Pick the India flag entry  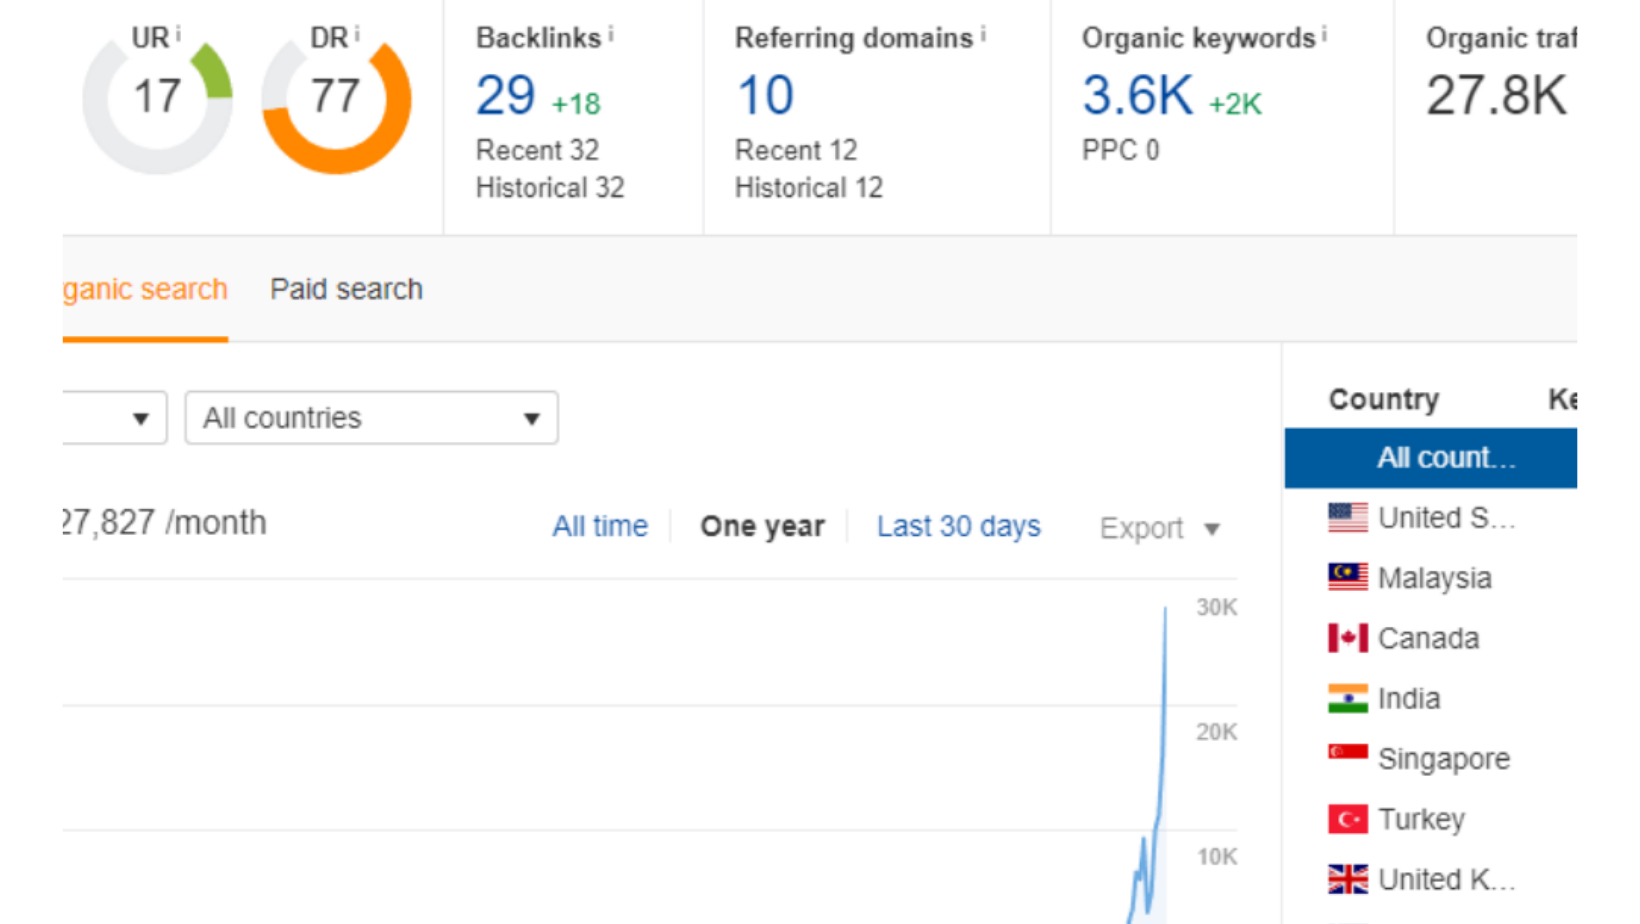(x=1430, y=698)
